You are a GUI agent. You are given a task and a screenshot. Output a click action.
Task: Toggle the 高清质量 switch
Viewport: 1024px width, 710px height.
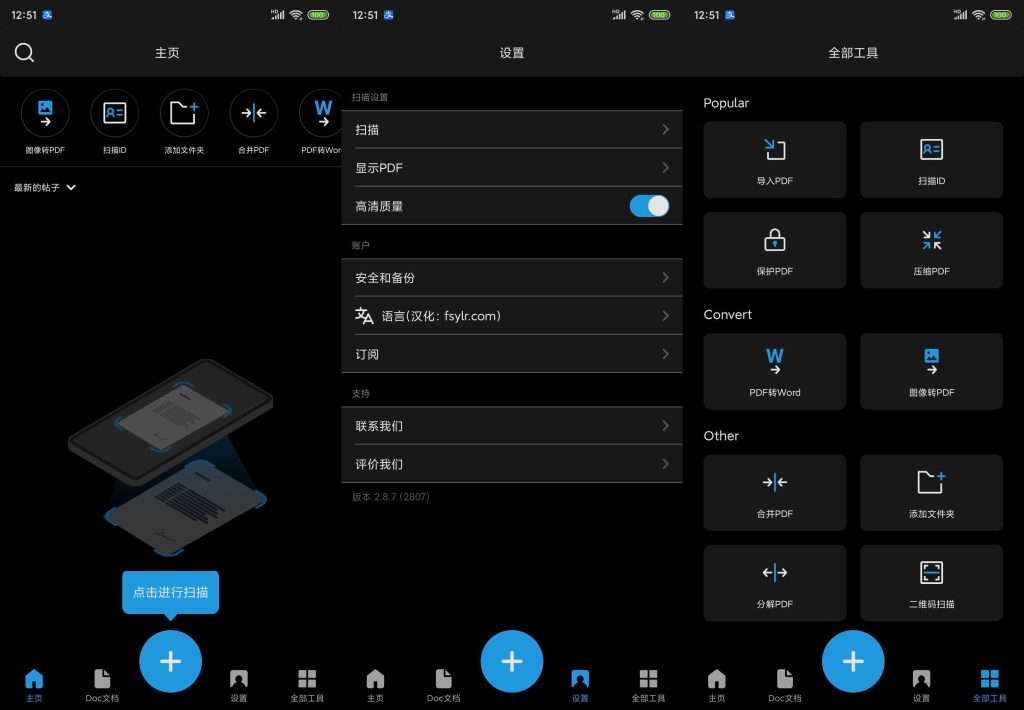click(x=649, y=205)
